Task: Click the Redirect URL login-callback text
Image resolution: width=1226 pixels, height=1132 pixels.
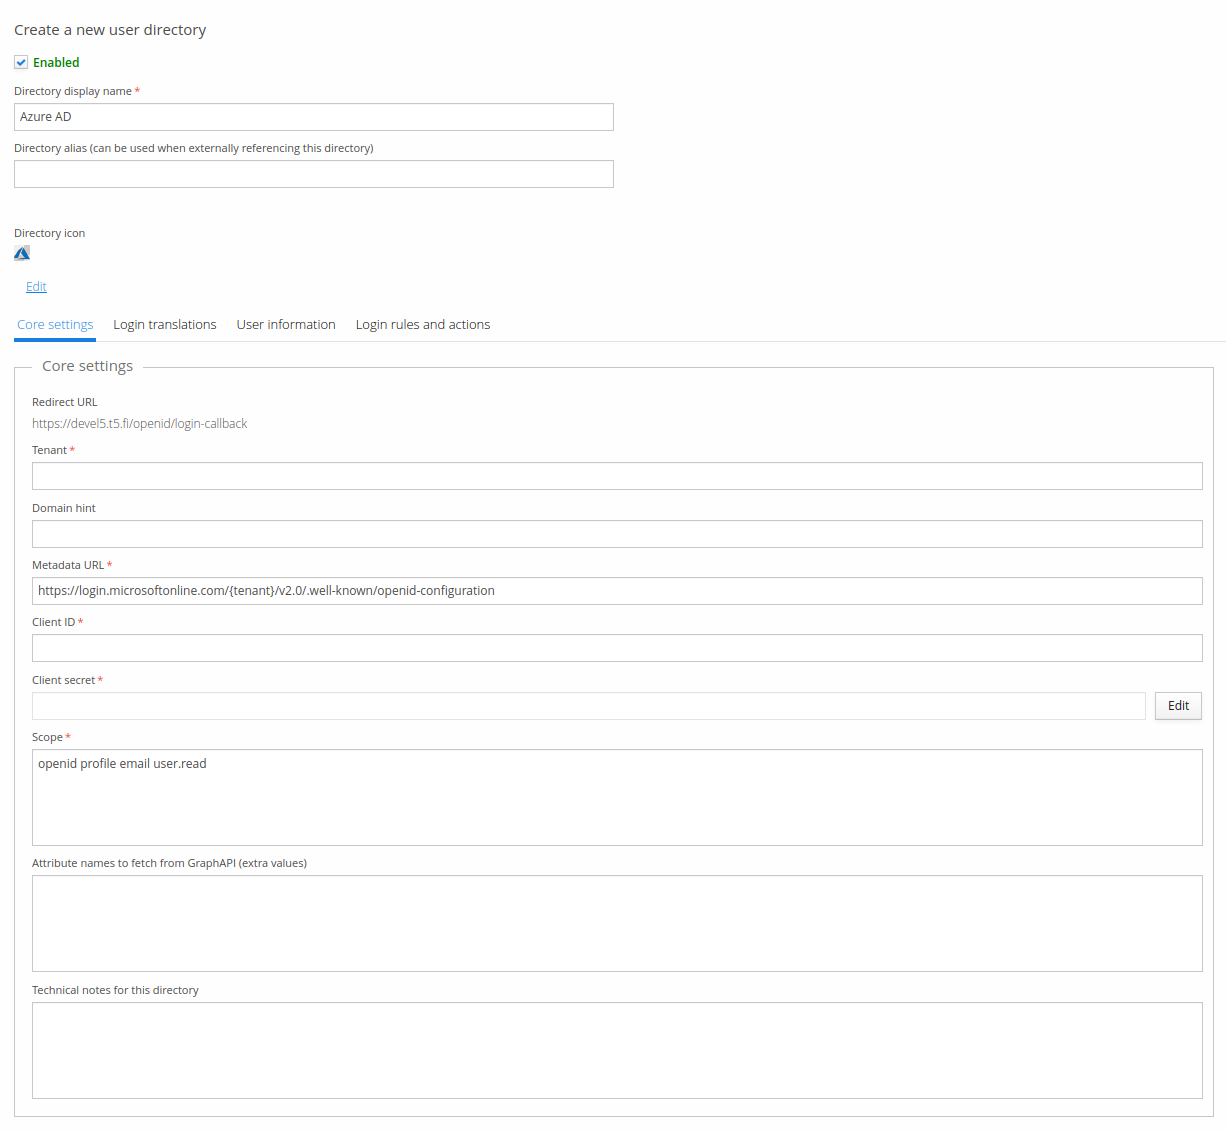Action: point(140,423)
